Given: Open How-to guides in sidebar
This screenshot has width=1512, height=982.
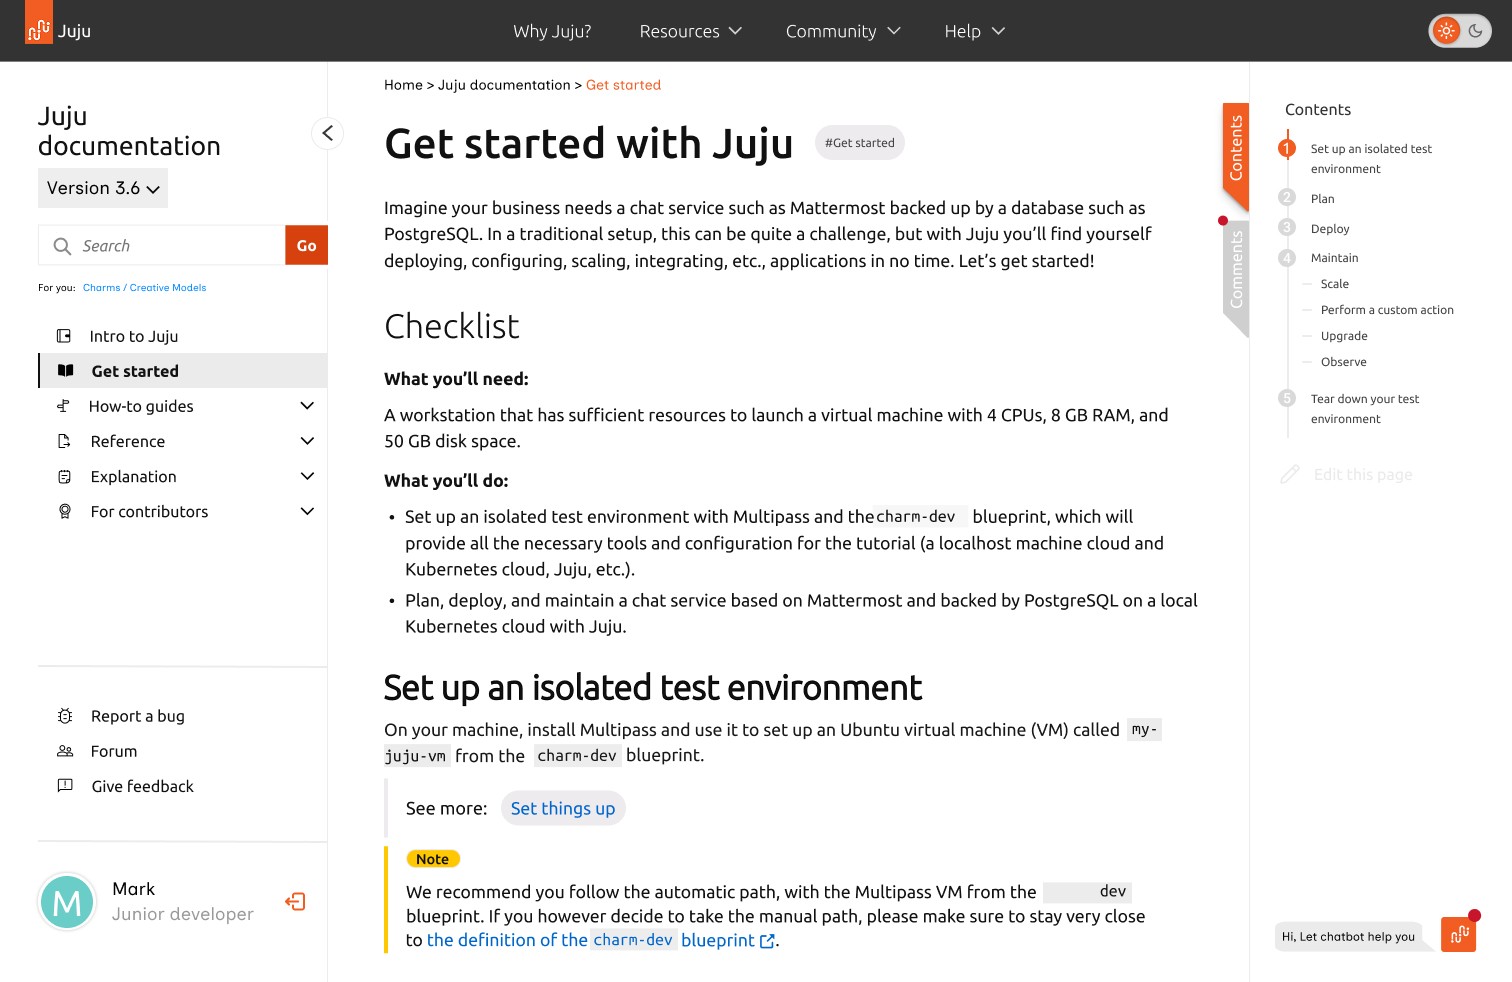Looking at the screenshot, I should (141, 406).
